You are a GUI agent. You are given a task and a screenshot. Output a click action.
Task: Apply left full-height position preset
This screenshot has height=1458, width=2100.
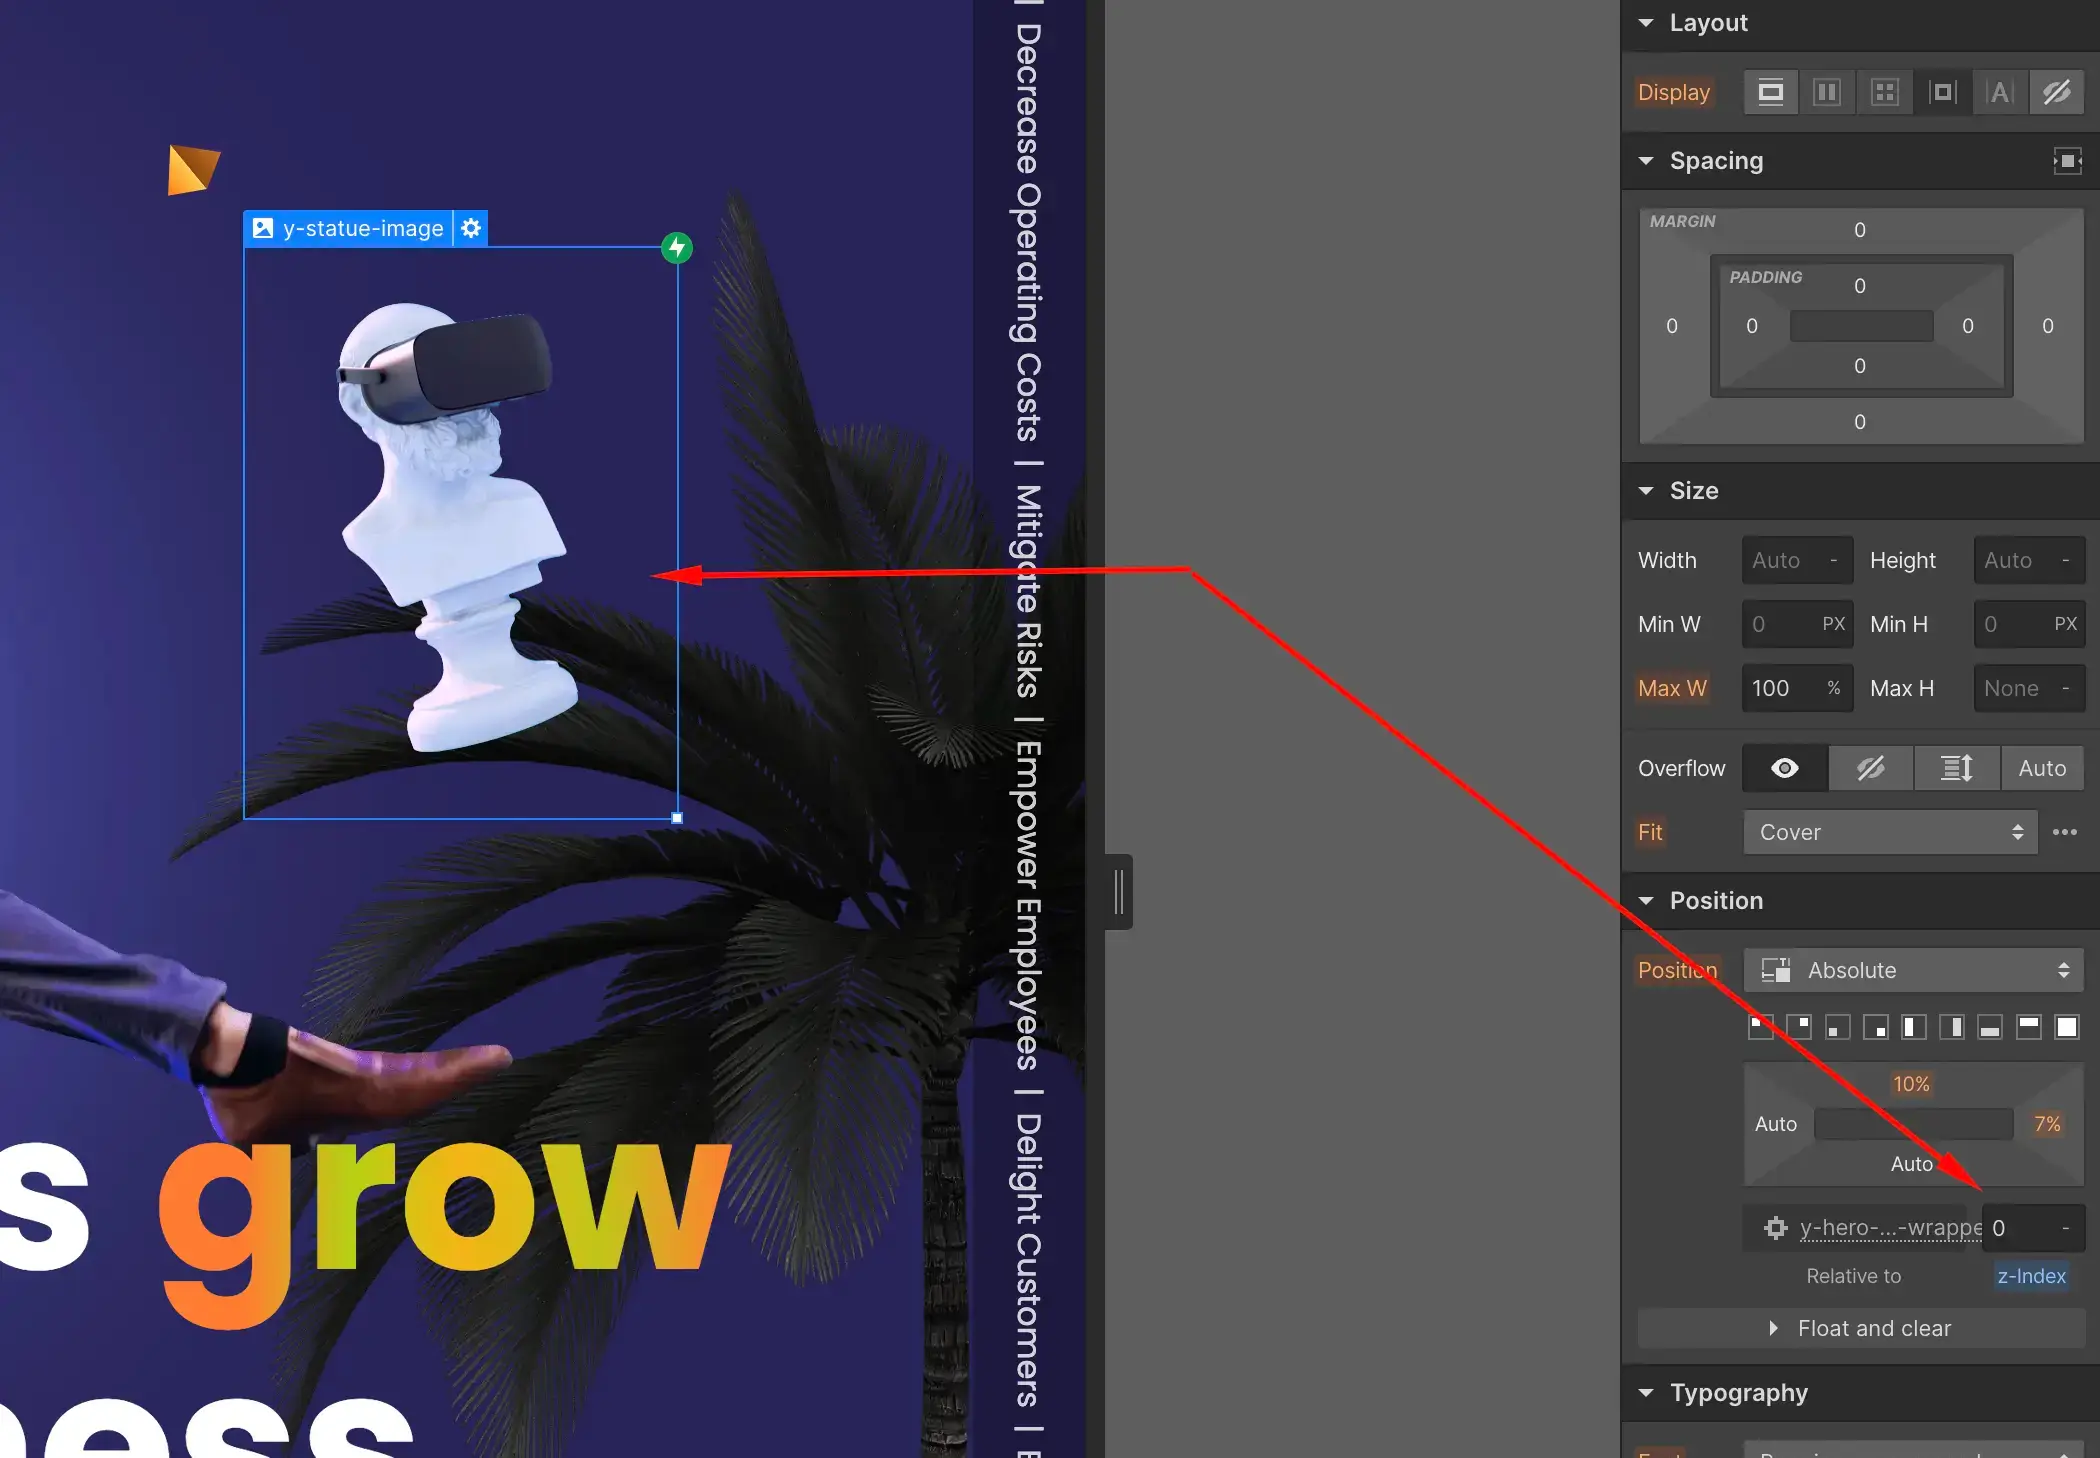click(1913, 1027)
